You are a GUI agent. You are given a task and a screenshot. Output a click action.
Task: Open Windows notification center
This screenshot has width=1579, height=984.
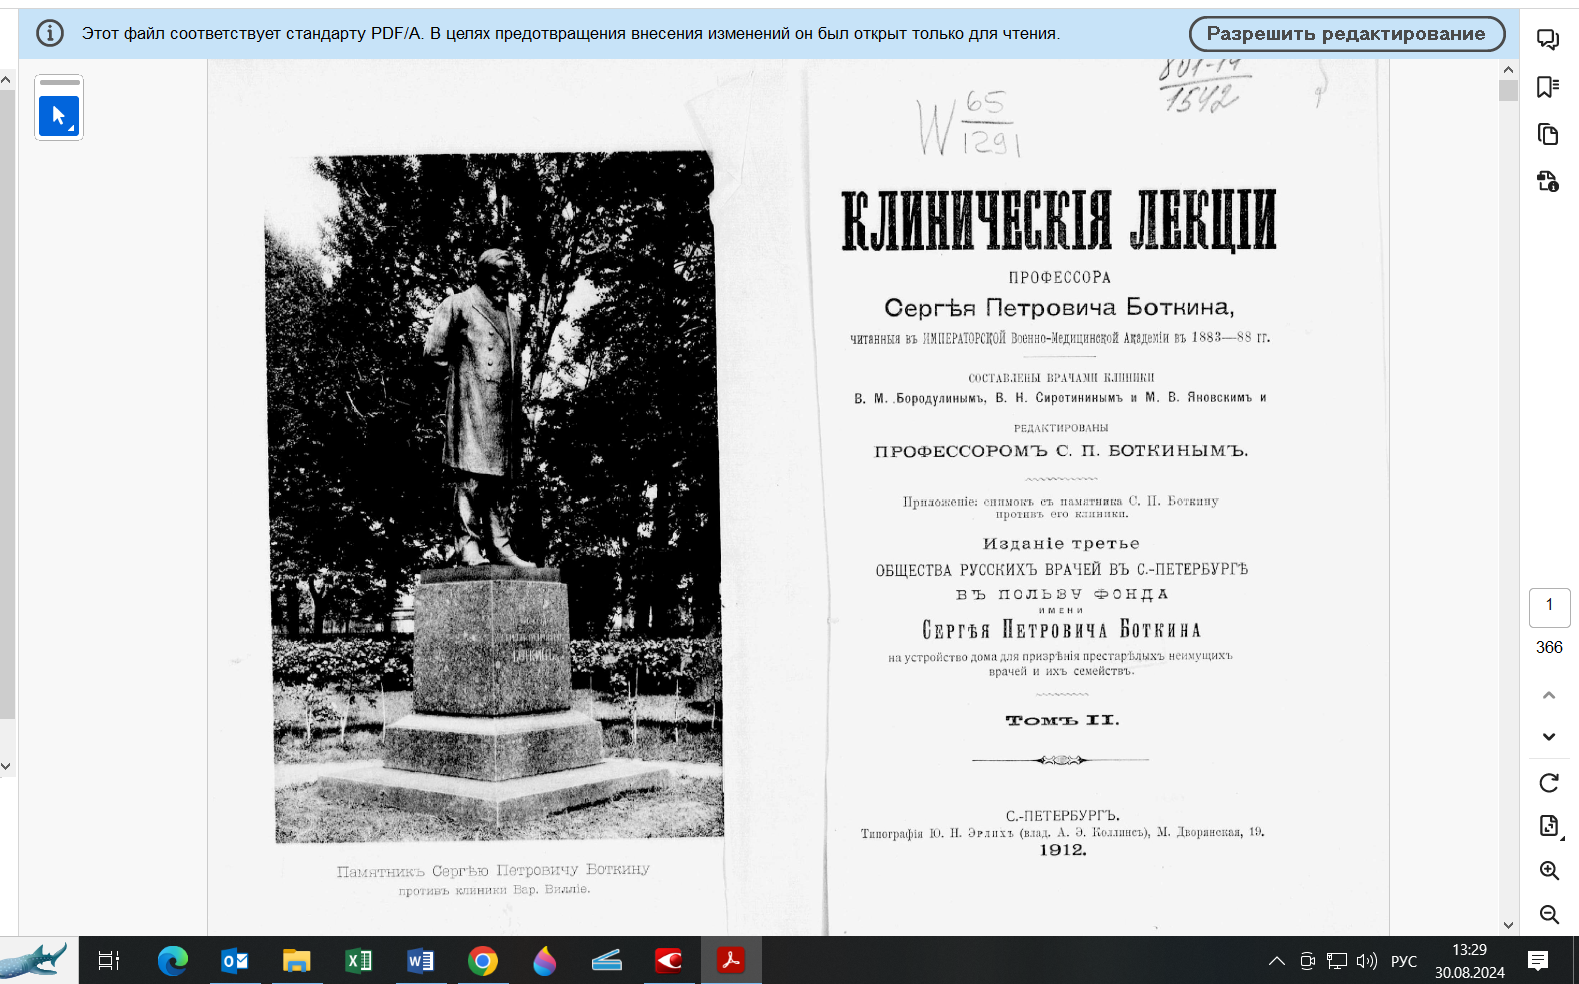point(1538,961)
